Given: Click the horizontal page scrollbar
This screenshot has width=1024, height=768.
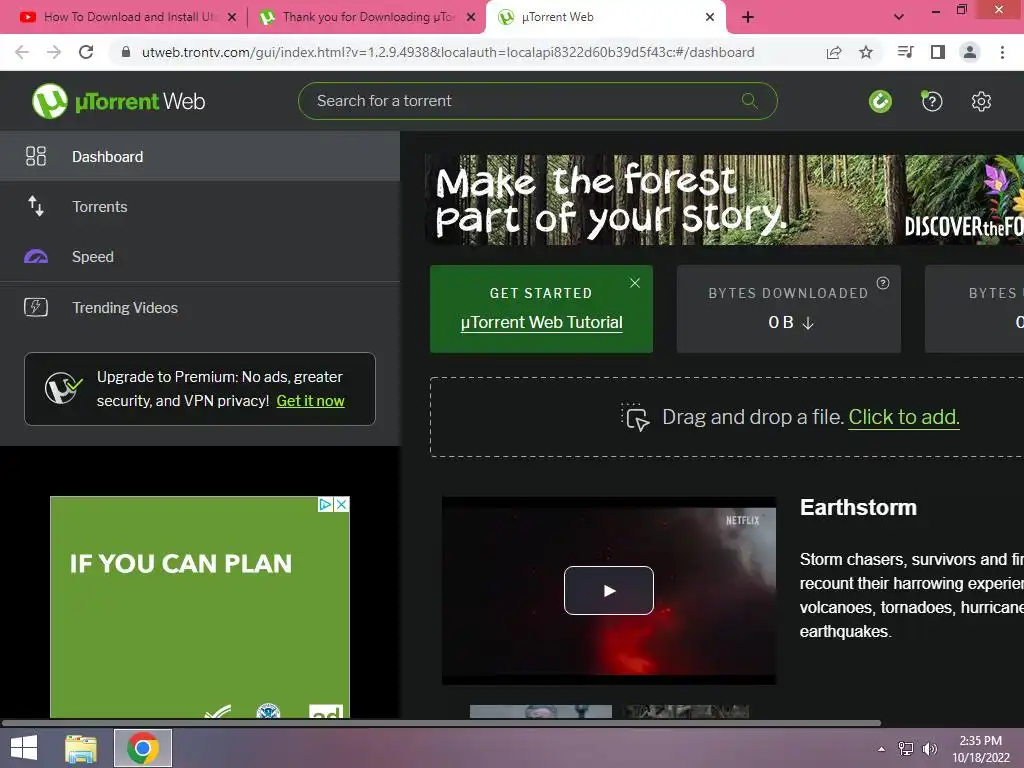Looking at the screenshot, I should (441, 723).
